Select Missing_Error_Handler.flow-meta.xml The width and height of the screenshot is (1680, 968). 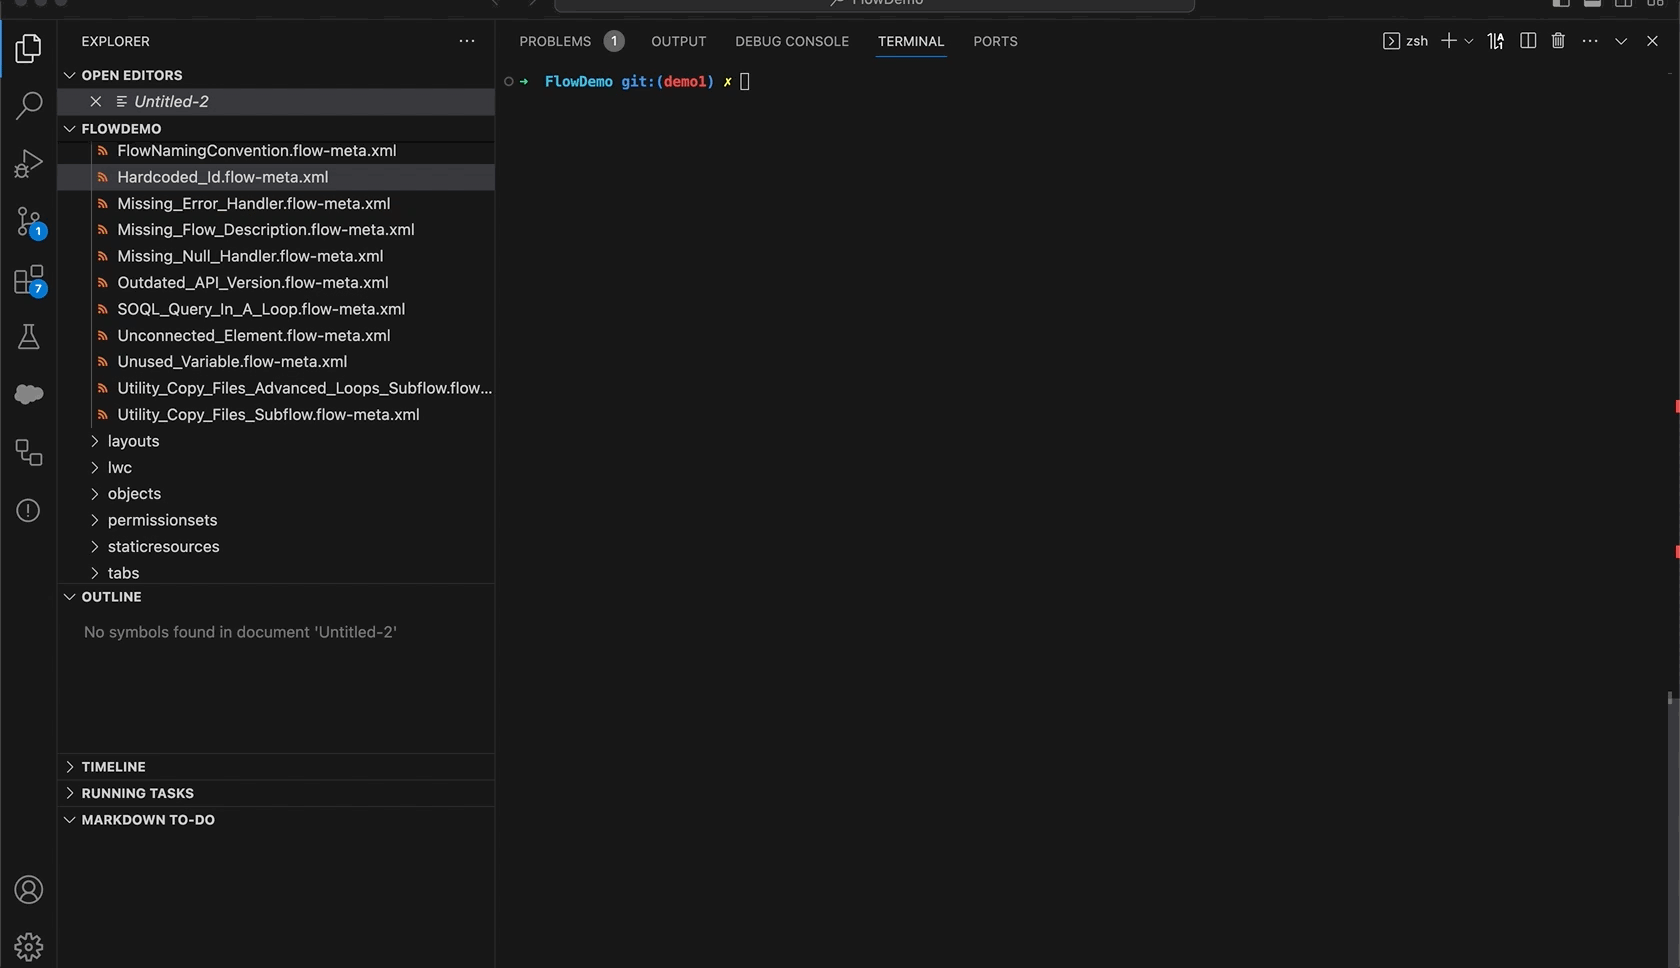tap(254, 203)
